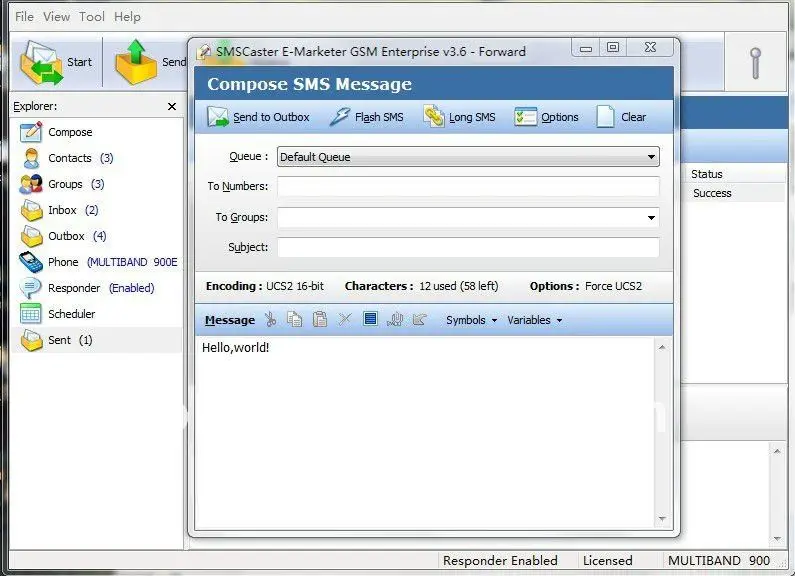Click the pin icon at top right
Viewport: 795px width, 576px height.
(x=755, y=63)
